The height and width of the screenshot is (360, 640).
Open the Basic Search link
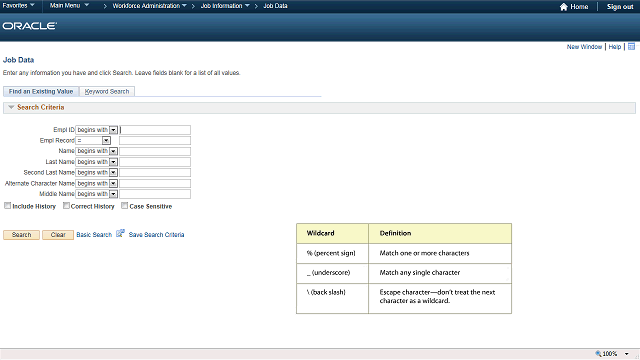coord(94,235)
